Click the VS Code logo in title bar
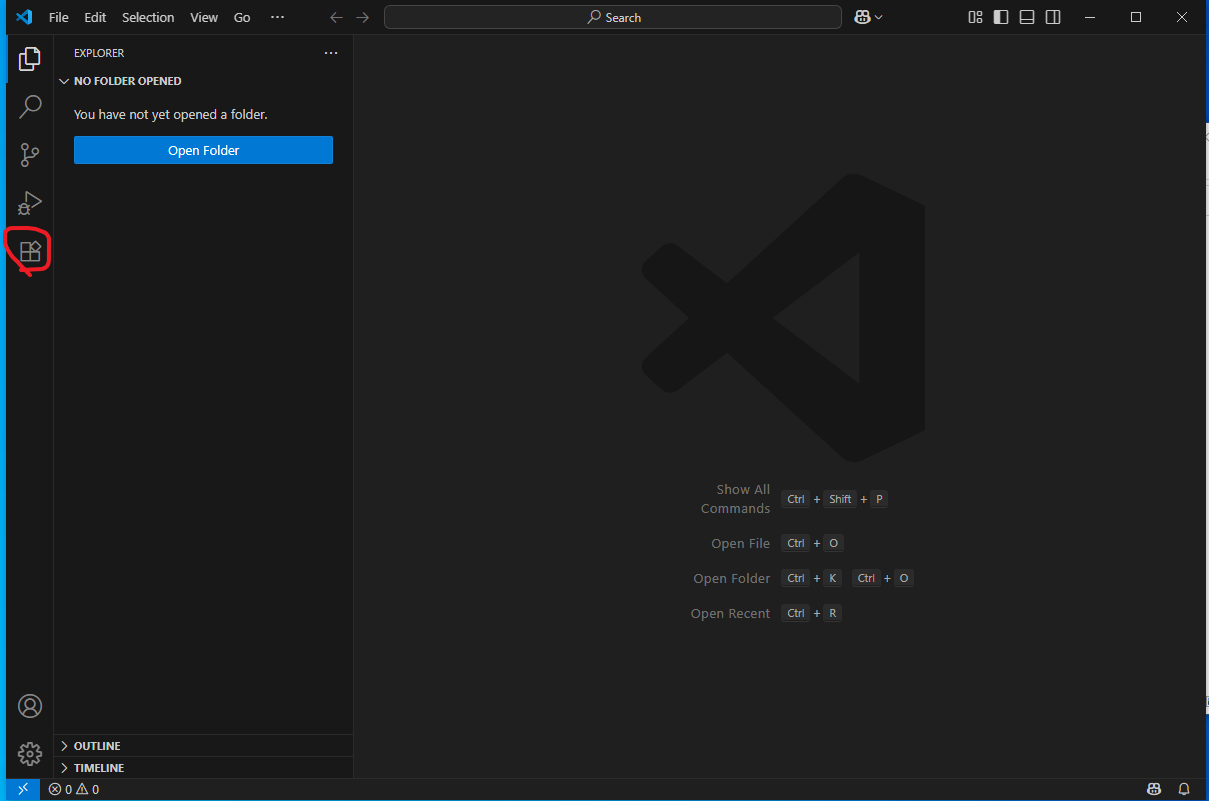Image resolution: width=1209 pixels, height=801 pixels. [25, 17]
